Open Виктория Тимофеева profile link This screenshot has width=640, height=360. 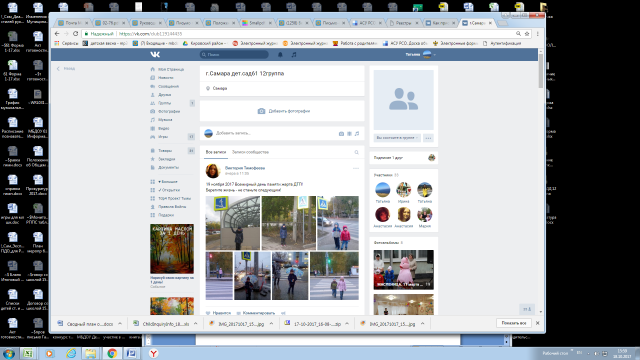(245, 168)
